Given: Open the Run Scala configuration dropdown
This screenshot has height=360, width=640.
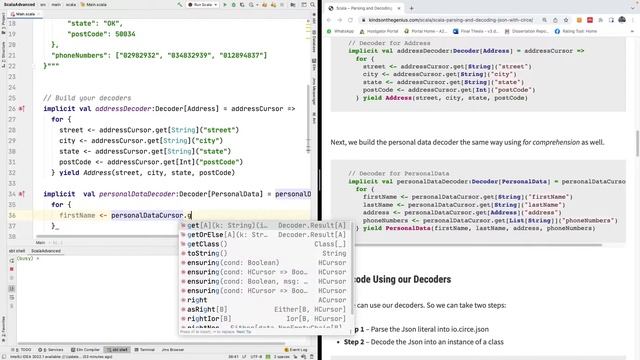Looking at the screenshot, I should point(203,4).
